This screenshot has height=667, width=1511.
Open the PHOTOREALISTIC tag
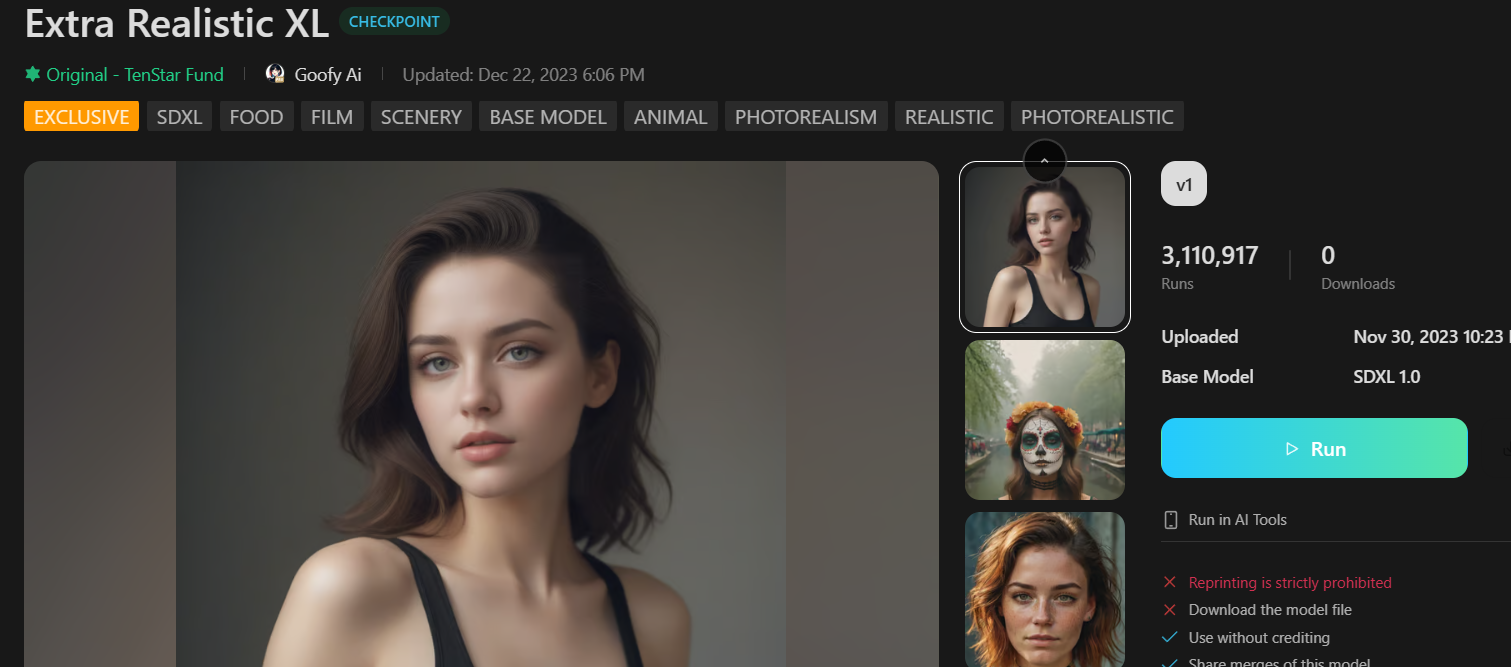(1097, 117)
